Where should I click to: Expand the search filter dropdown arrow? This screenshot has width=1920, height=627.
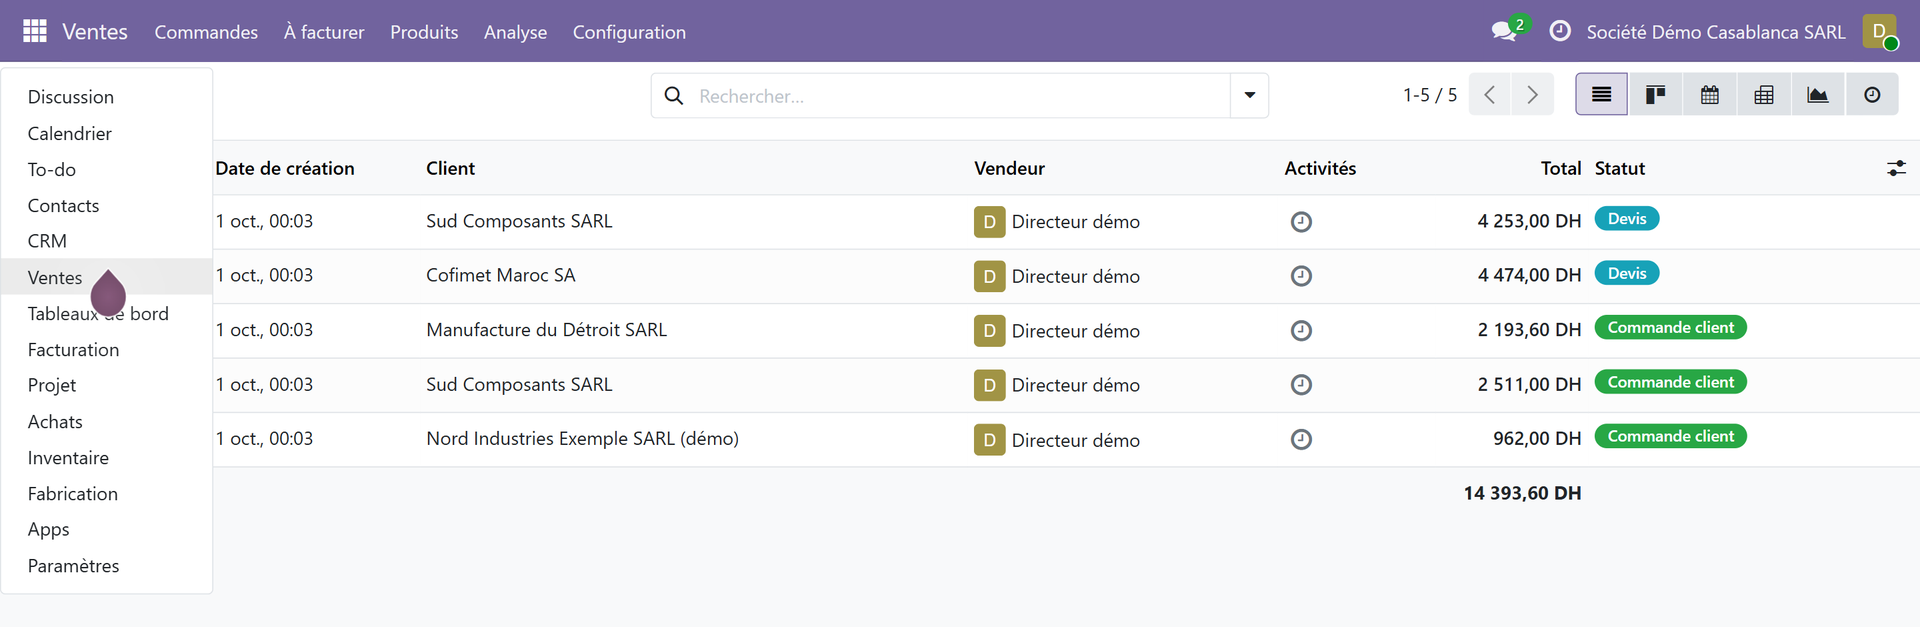point(1250,95)
